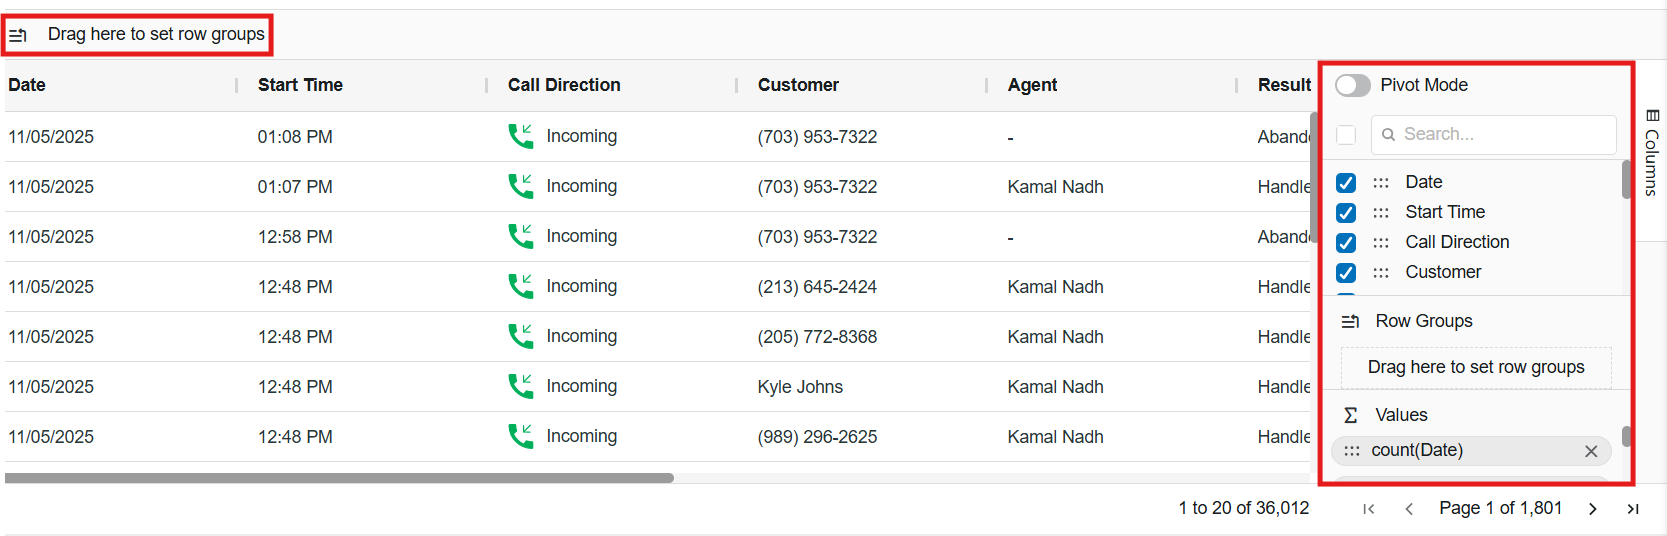1667x536 pixels.
Task: Go to the next page
Action: point(1593,509)
